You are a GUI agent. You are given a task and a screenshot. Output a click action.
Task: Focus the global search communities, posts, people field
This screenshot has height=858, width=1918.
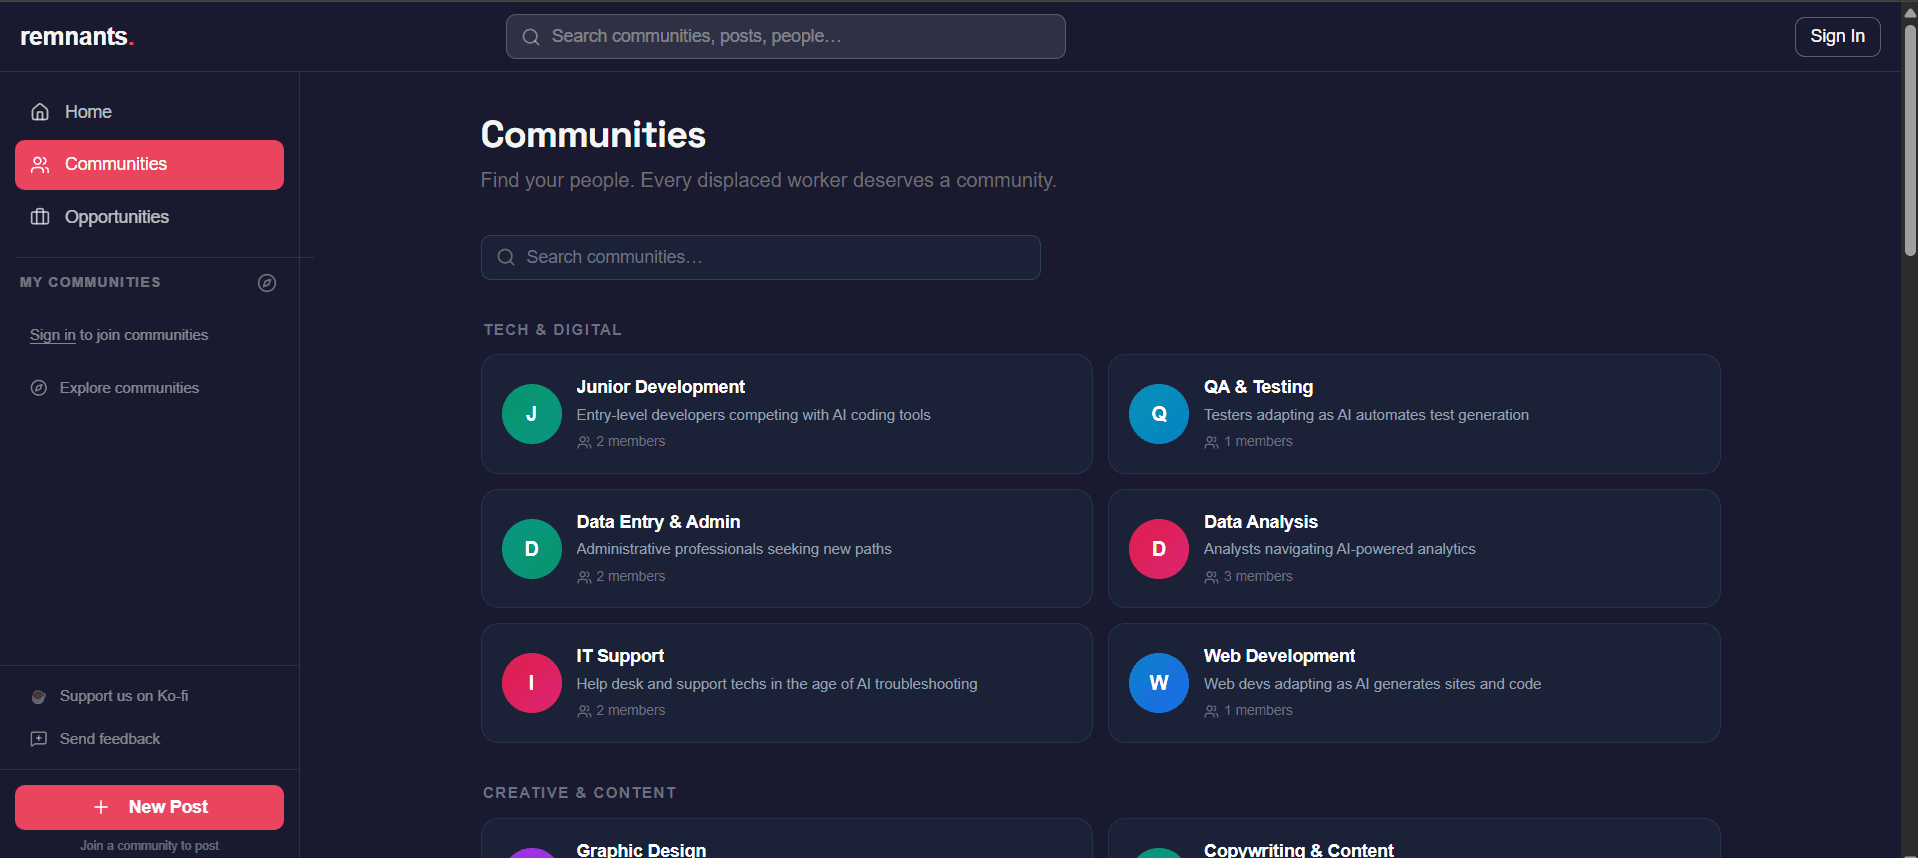click(x=785, y=37)
